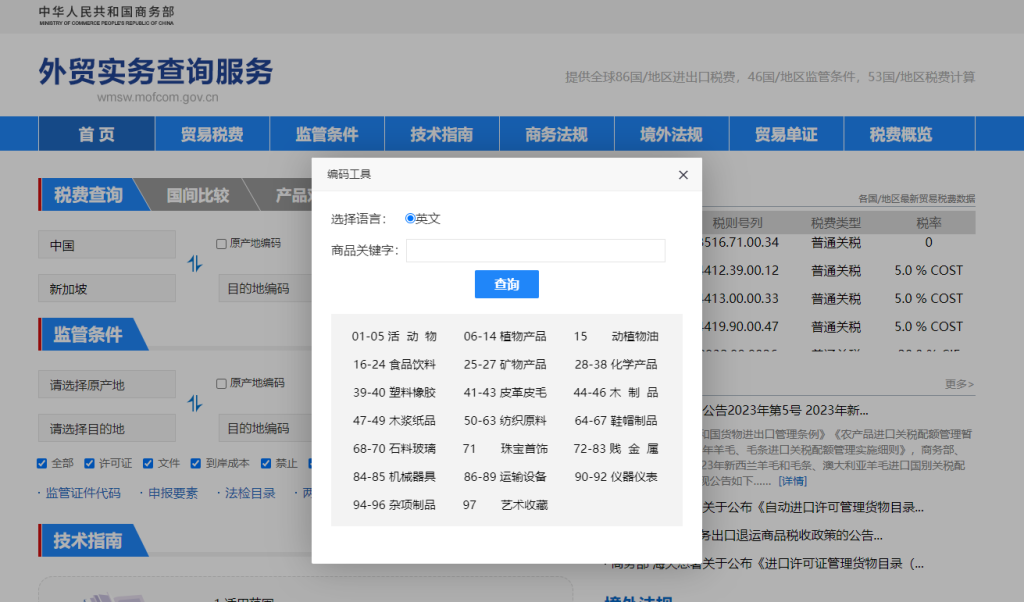1024x602 pixels.
Task: Choose category 71 珠宝首饰
Action: (505, 449)
